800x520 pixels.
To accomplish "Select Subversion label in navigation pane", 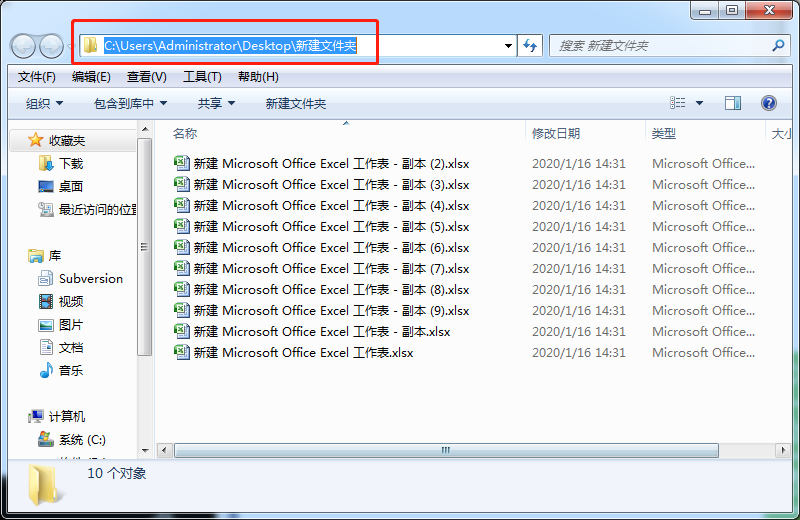I will pyautogui.click(x=91, y=279).
